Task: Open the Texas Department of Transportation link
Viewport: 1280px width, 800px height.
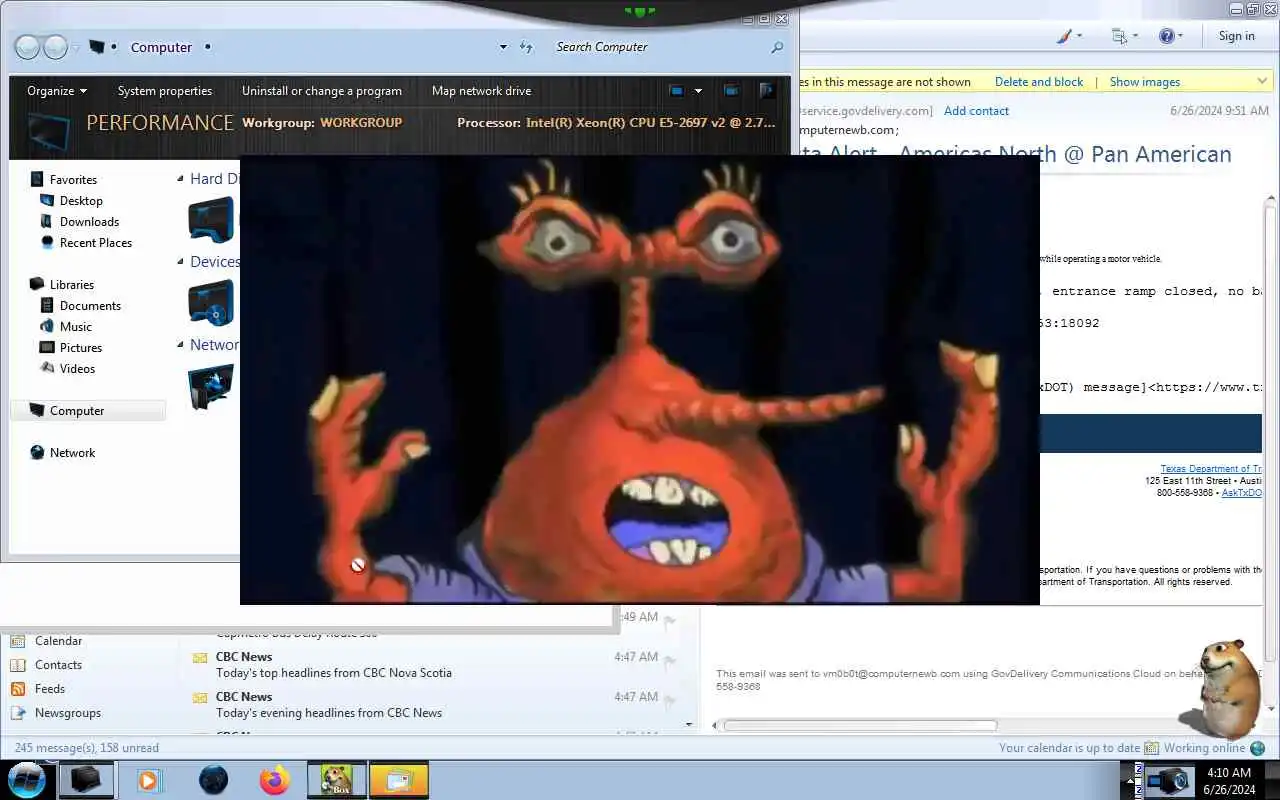Action: click(x=1211, y=469)
